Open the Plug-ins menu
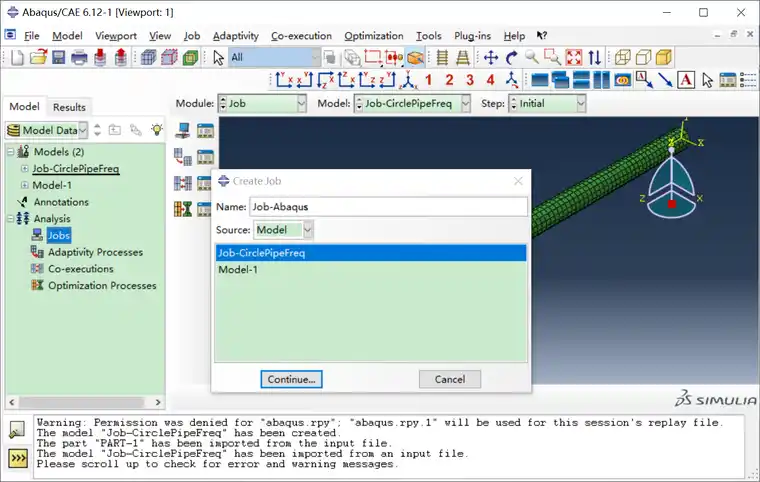Screen dimensions: 760x482 point(472,36)
